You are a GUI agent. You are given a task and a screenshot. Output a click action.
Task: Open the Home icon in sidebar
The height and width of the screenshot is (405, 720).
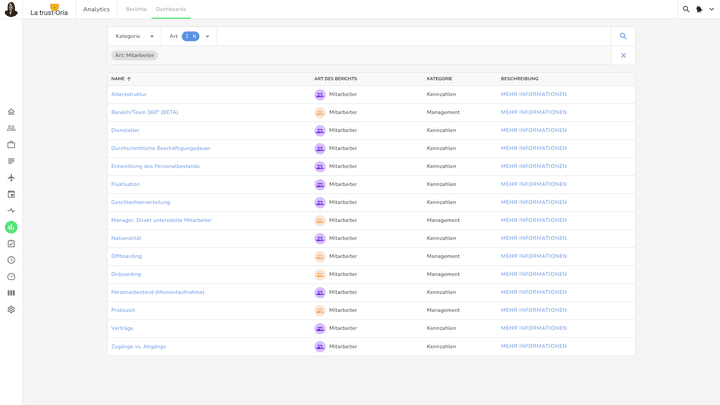click(11, 112)
